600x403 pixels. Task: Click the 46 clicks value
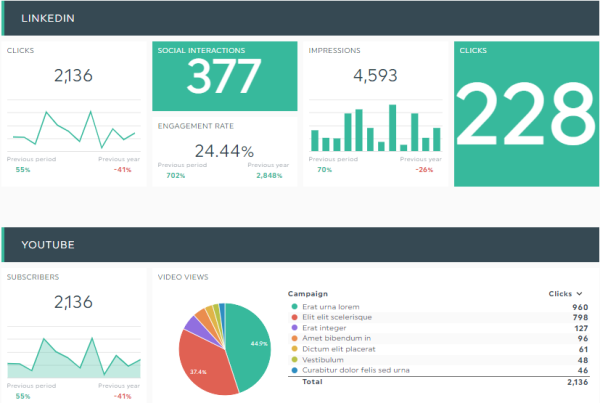point(583,370)
